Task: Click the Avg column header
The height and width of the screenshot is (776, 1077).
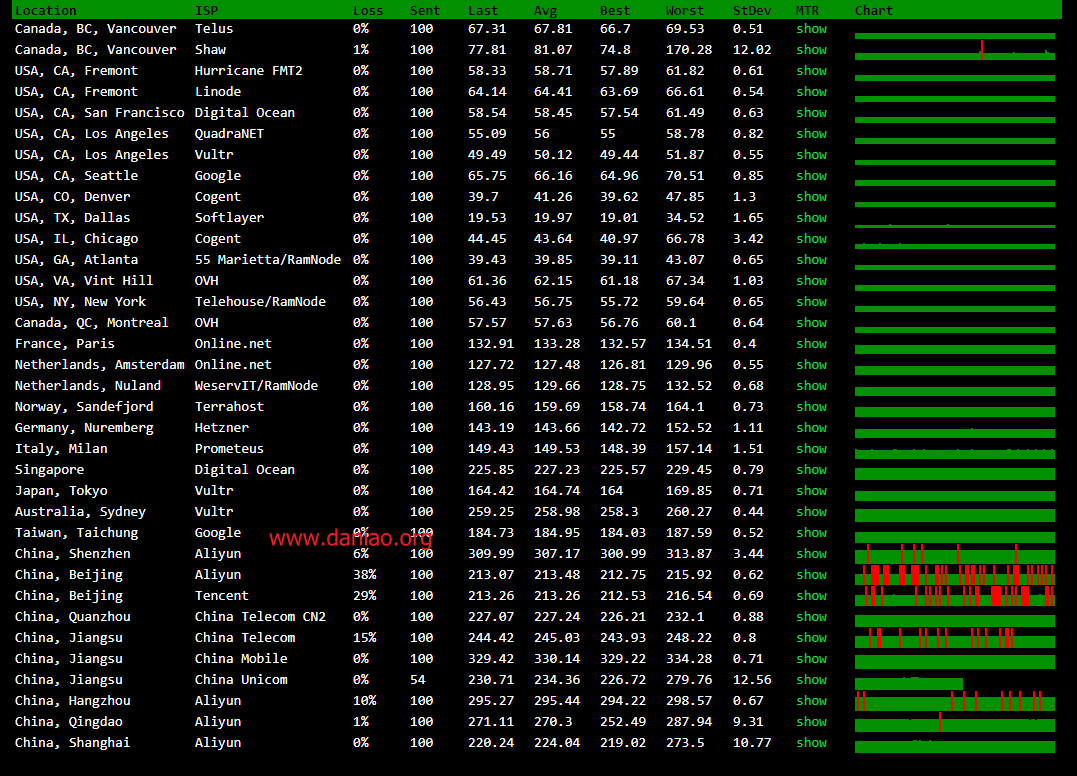Action: pos(545,11)
